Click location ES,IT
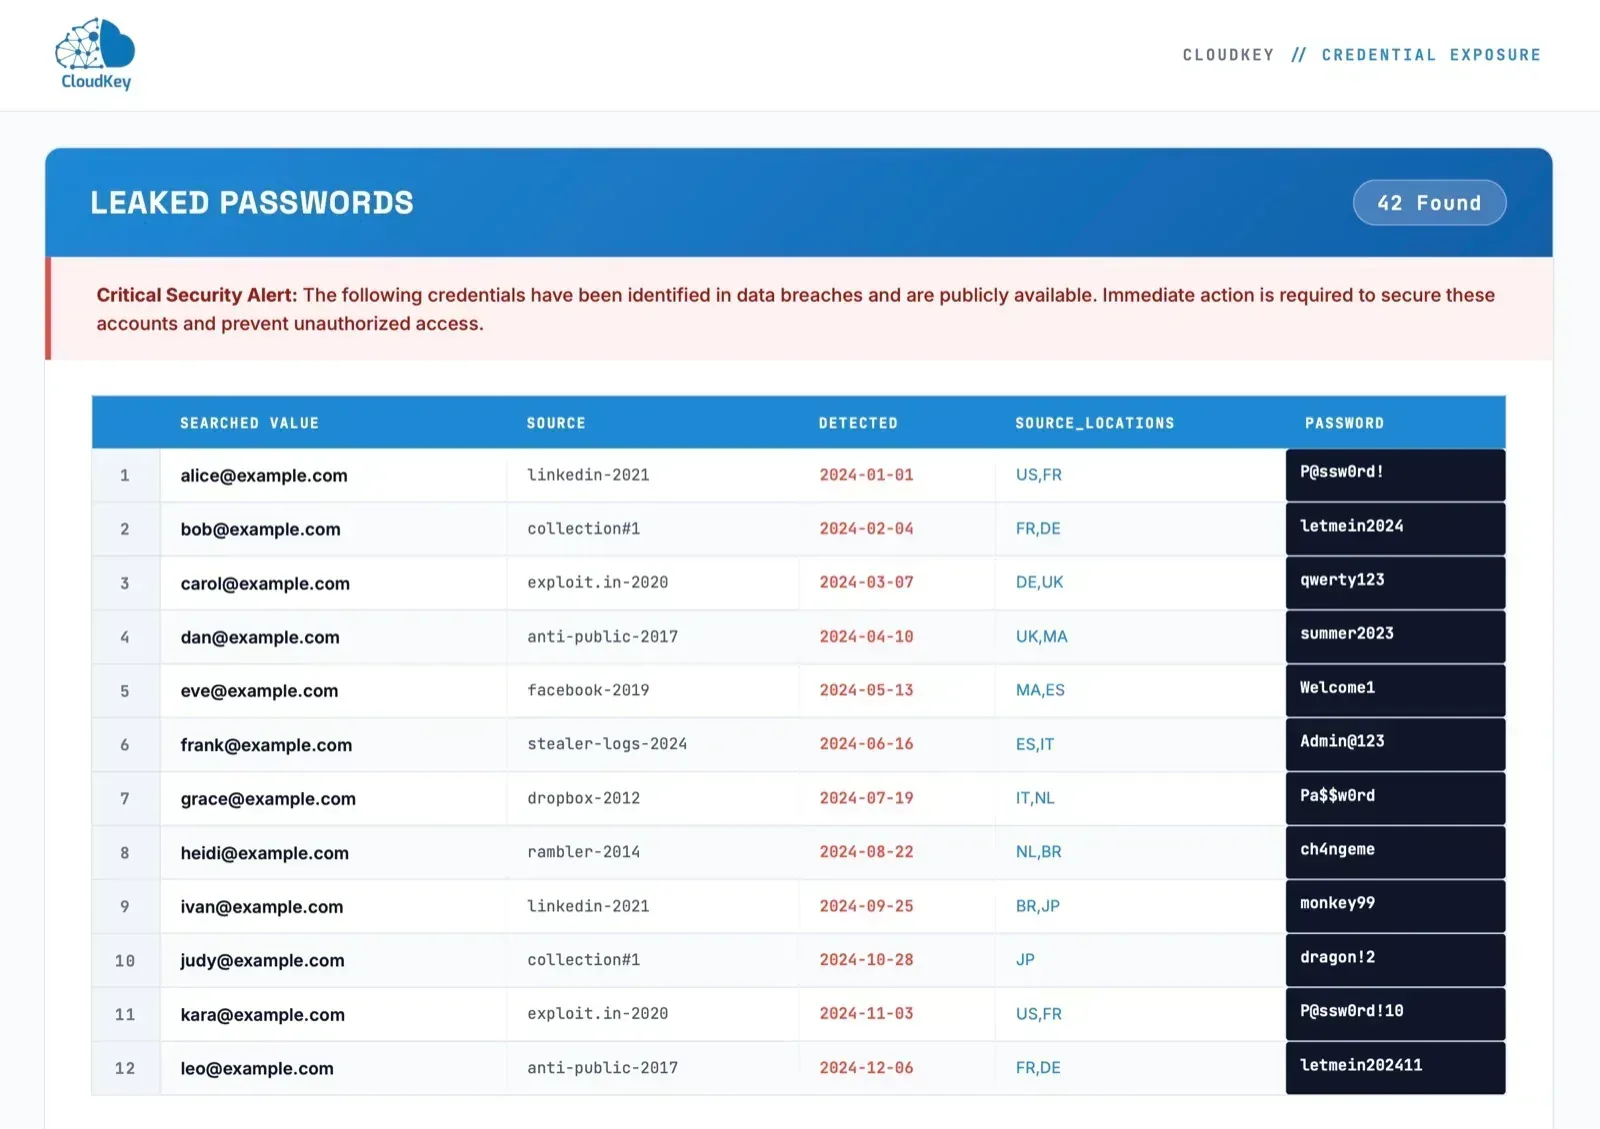The height and width of the screenshot is (1129, 1600). pyautogui.click(x=1034, y=745)
